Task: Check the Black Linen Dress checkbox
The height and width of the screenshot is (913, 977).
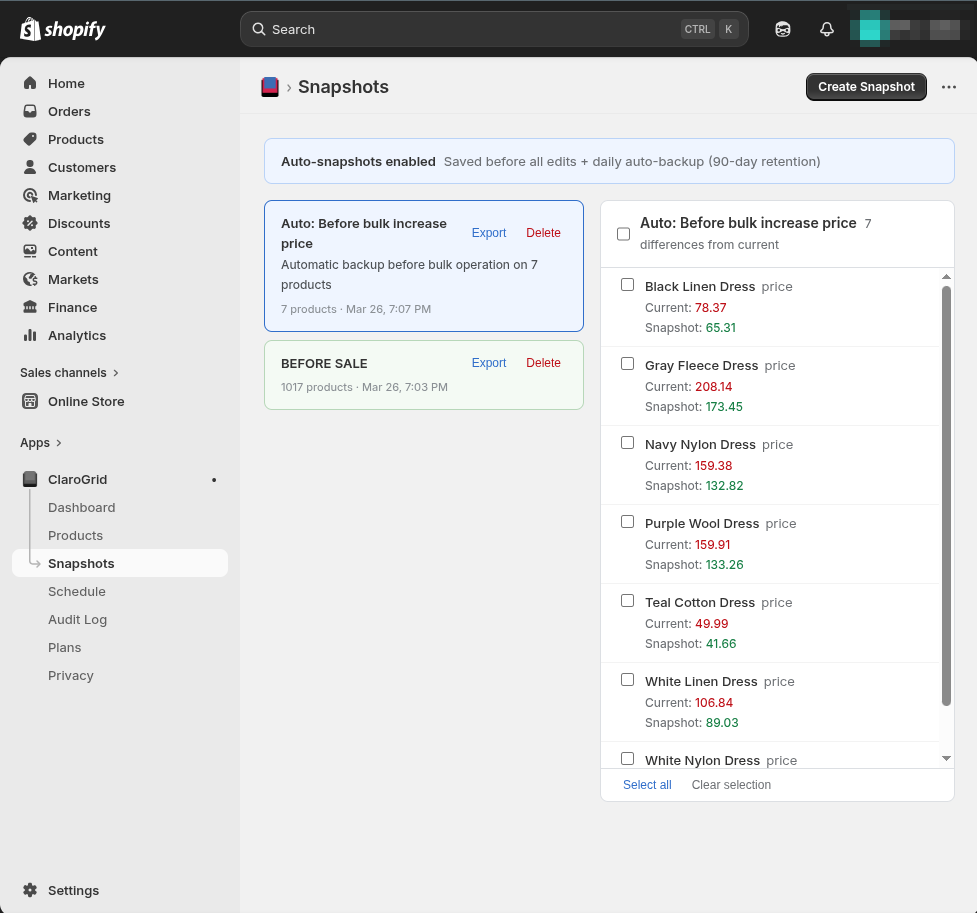Action: point(627,285)
